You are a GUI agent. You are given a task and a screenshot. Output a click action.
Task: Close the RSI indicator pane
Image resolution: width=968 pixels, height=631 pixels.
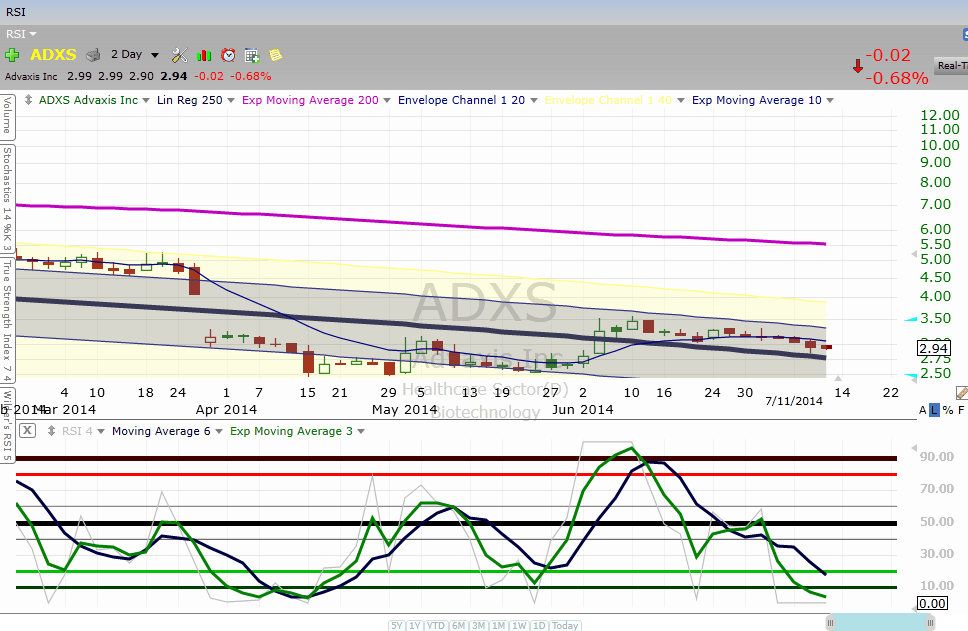(28, 431)
